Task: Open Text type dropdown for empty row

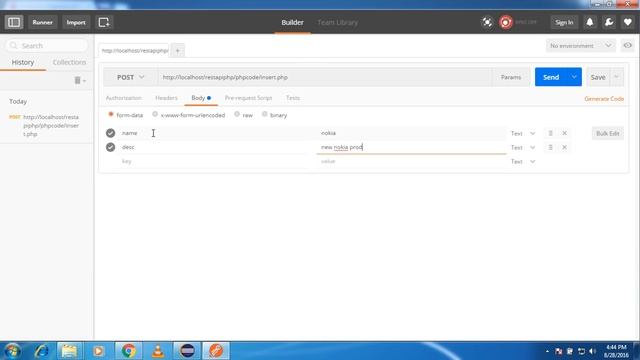Action: point(523,162)
